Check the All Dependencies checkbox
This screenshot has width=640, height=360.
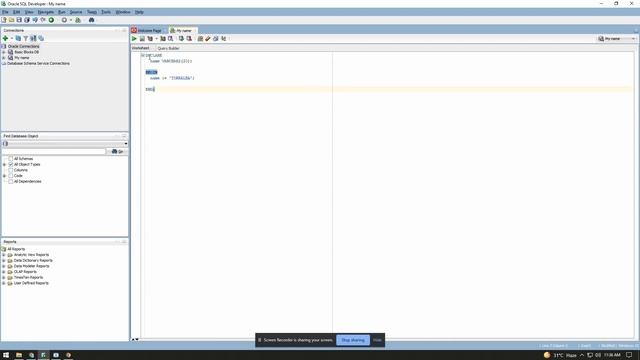coord(11,182)
